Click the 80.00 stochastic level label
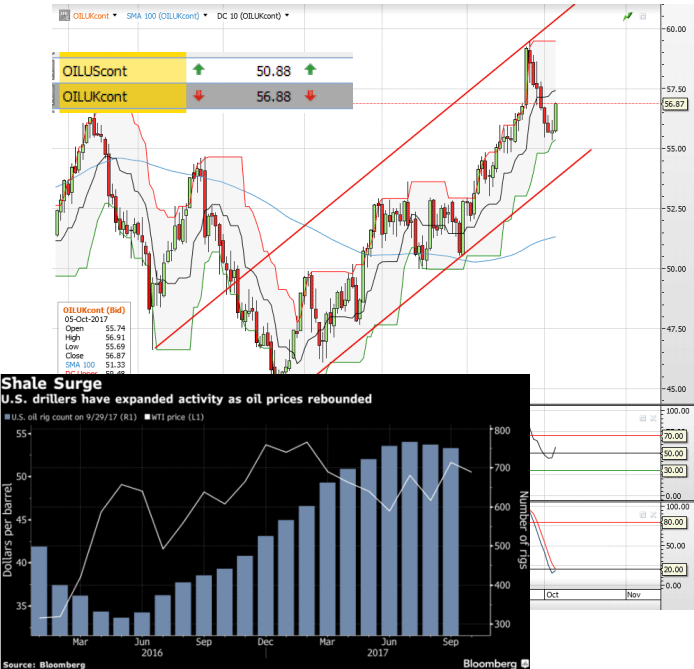This screenshot has height=669, width=694. [673, 522]
